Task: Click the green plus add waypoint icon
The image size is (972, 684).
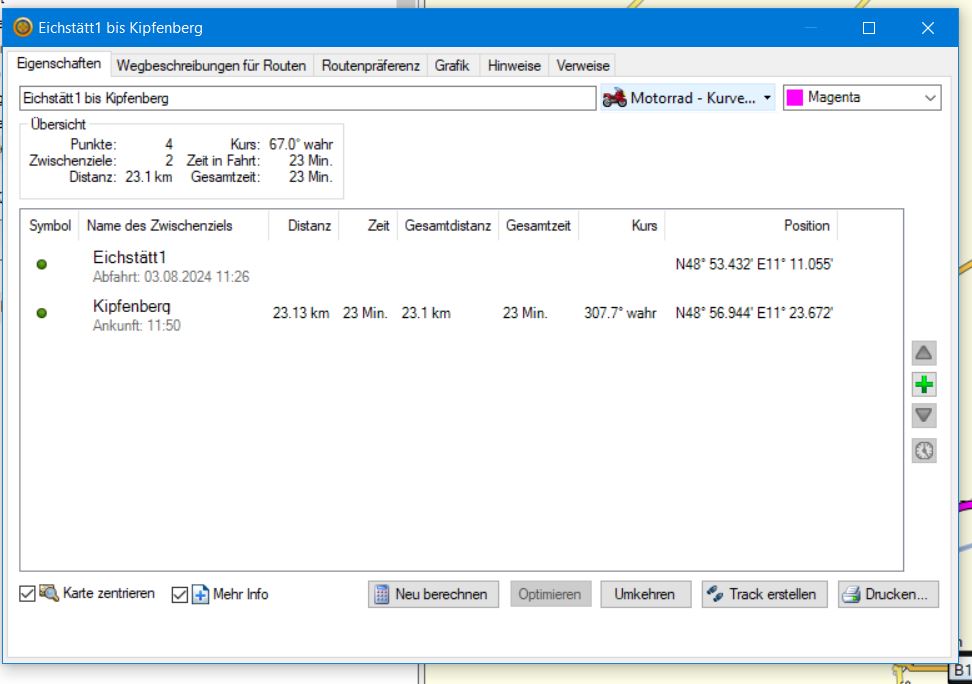Action: 924,385
